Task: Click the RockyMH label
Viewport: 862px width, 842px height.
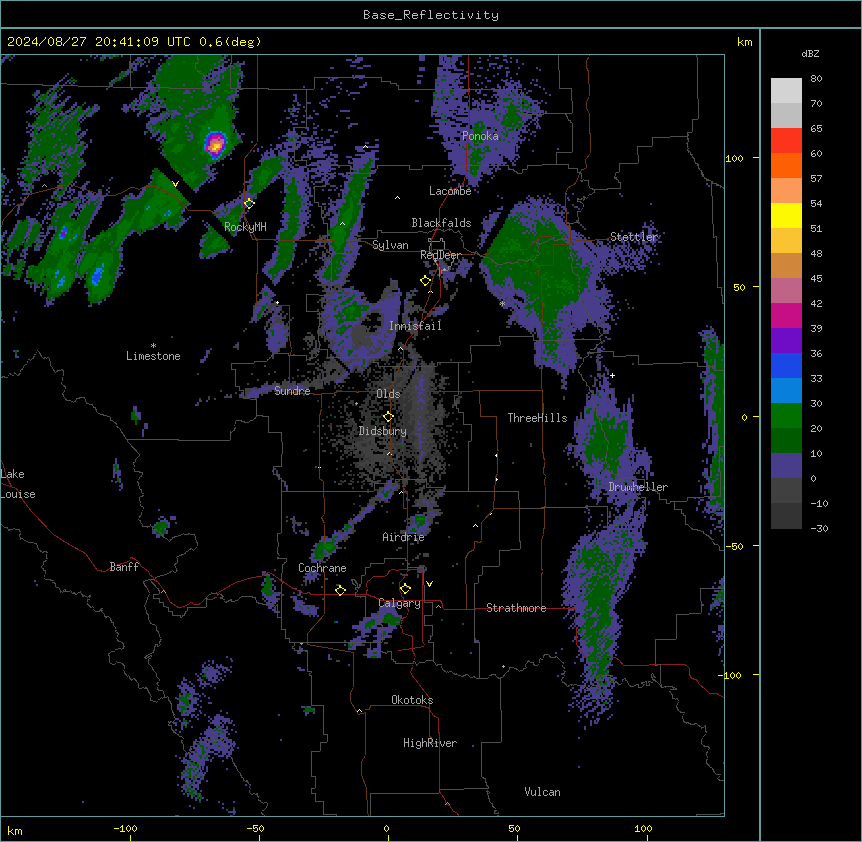Action: pyautogui.click(x=245, y=227)
